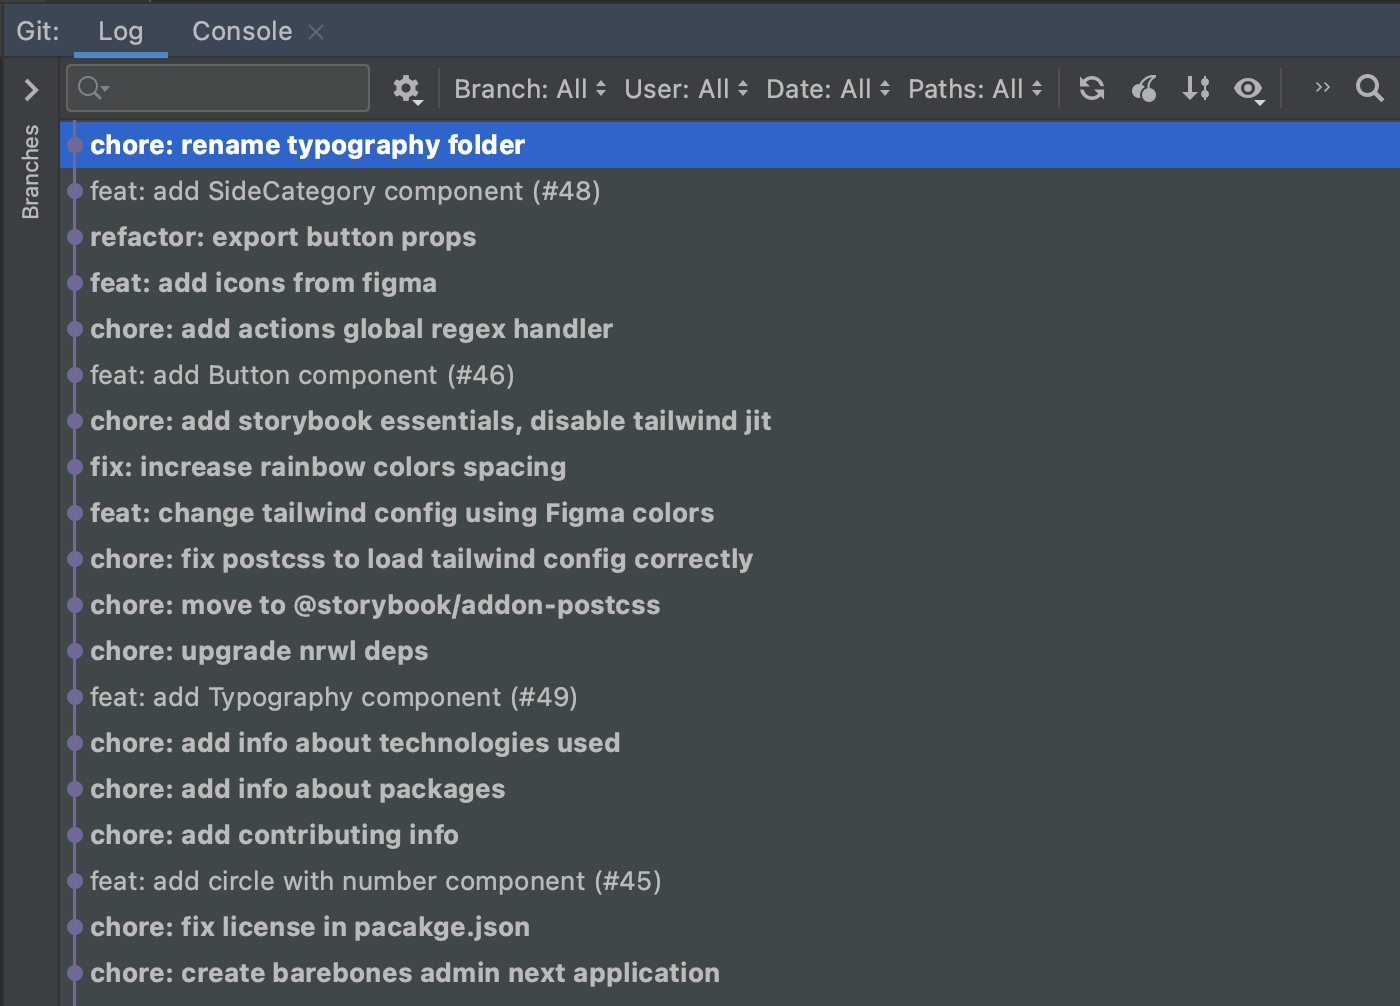Open the Branch: All filter
1400x1006 pixels.
point(528,88)
